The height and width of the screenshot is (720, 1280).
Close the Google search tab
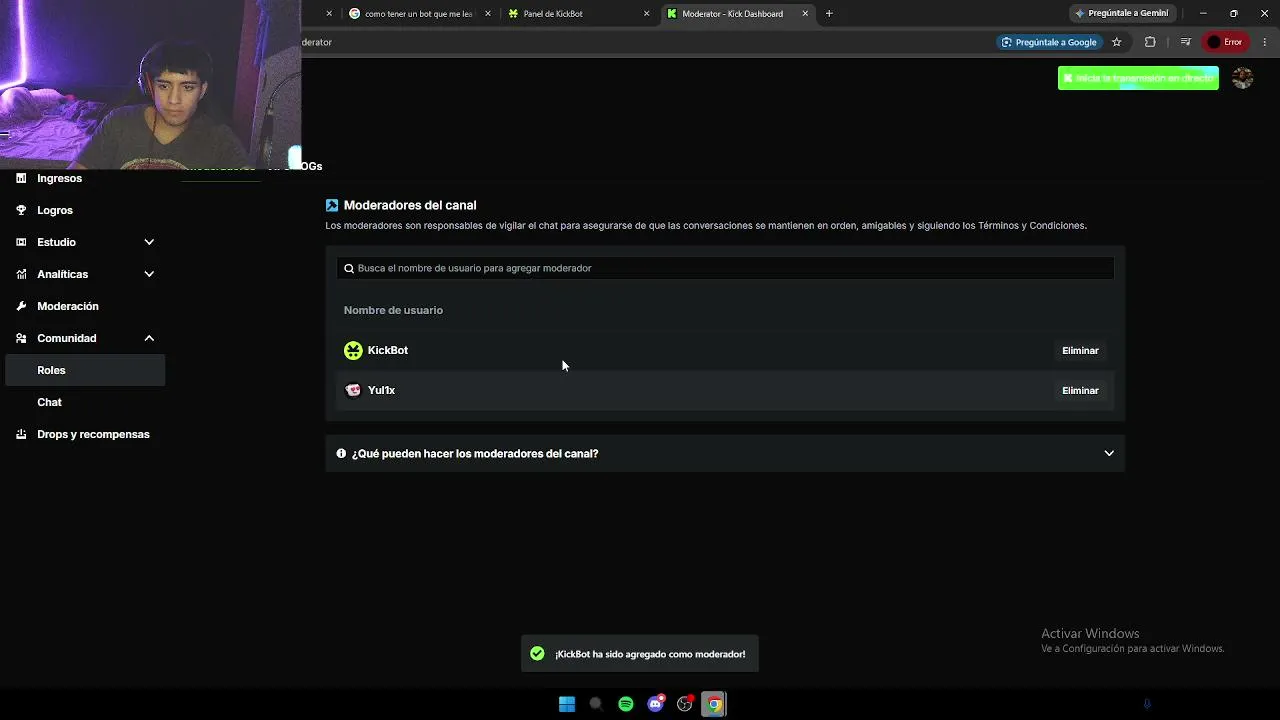coord(488,14)
